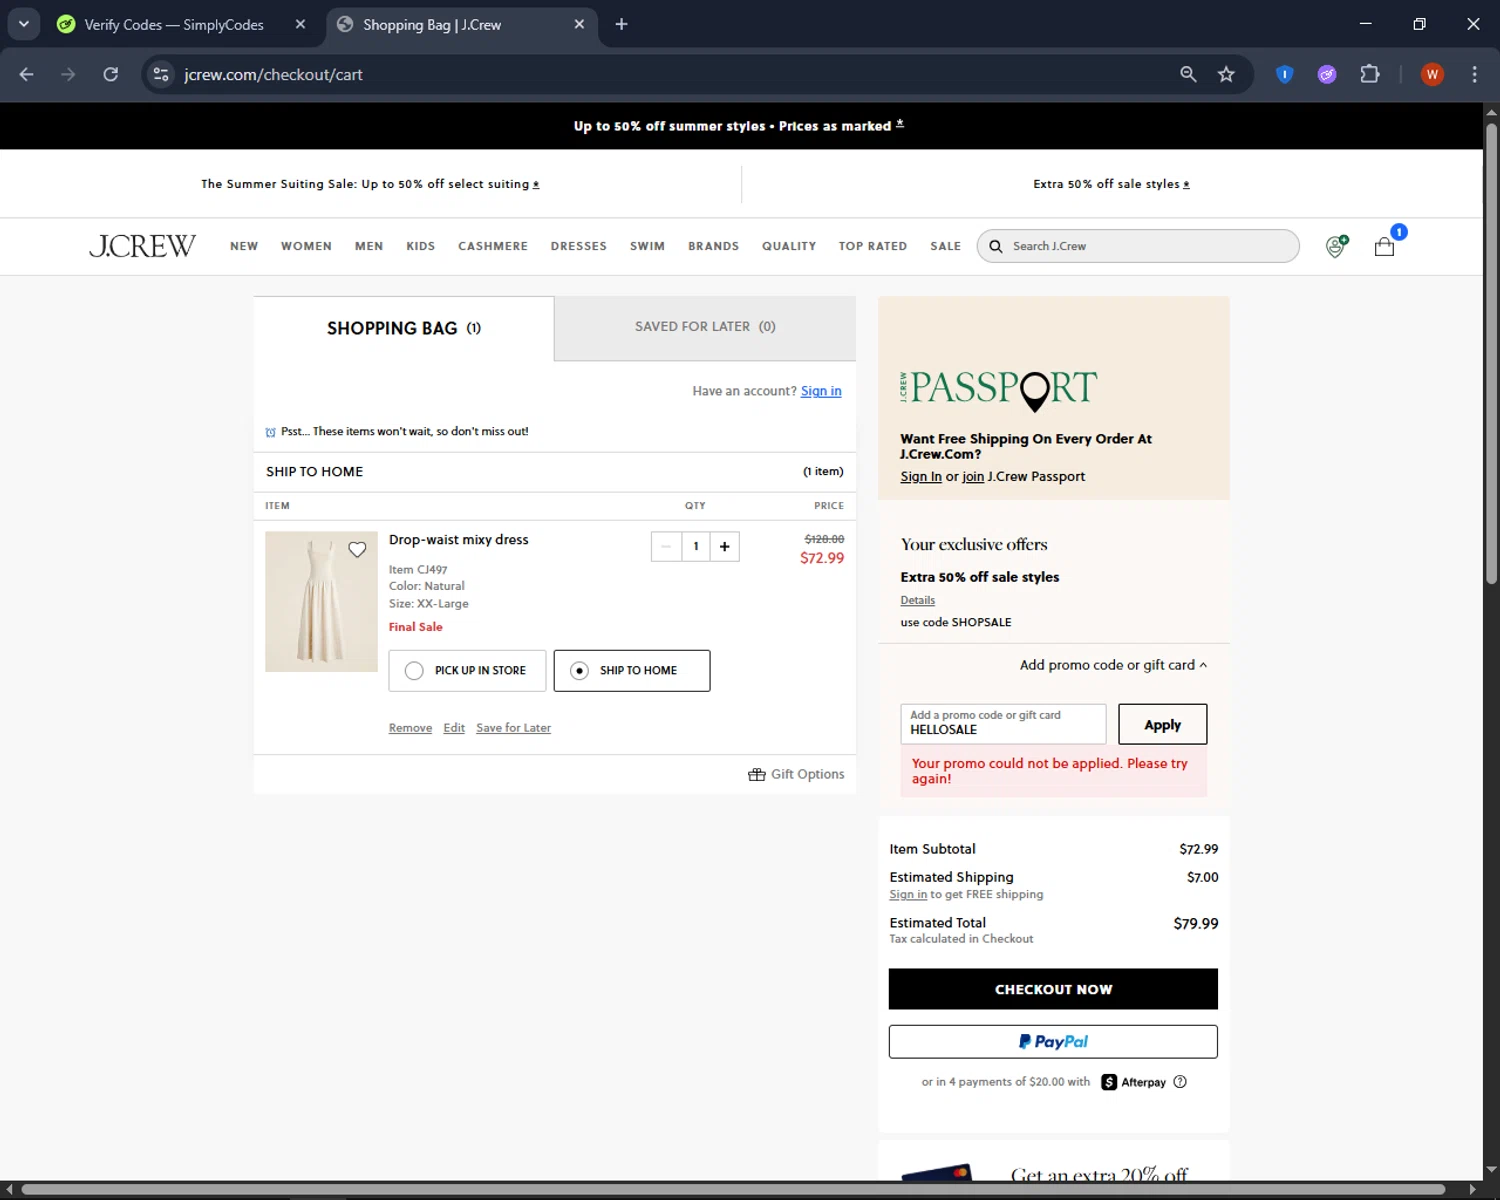Click the Checkout Now button

1053,989
